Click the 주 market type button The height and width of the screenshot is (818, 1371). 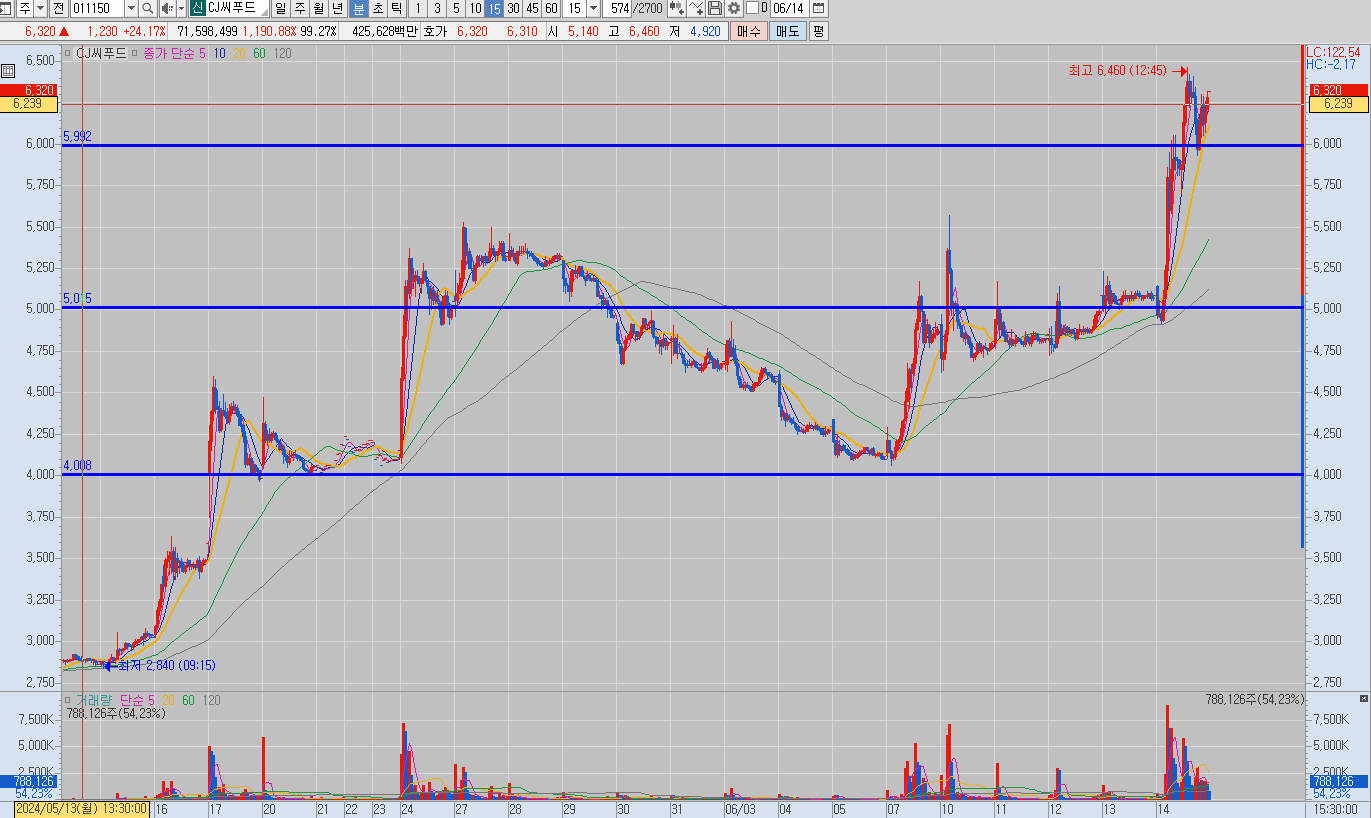[25, 8]
